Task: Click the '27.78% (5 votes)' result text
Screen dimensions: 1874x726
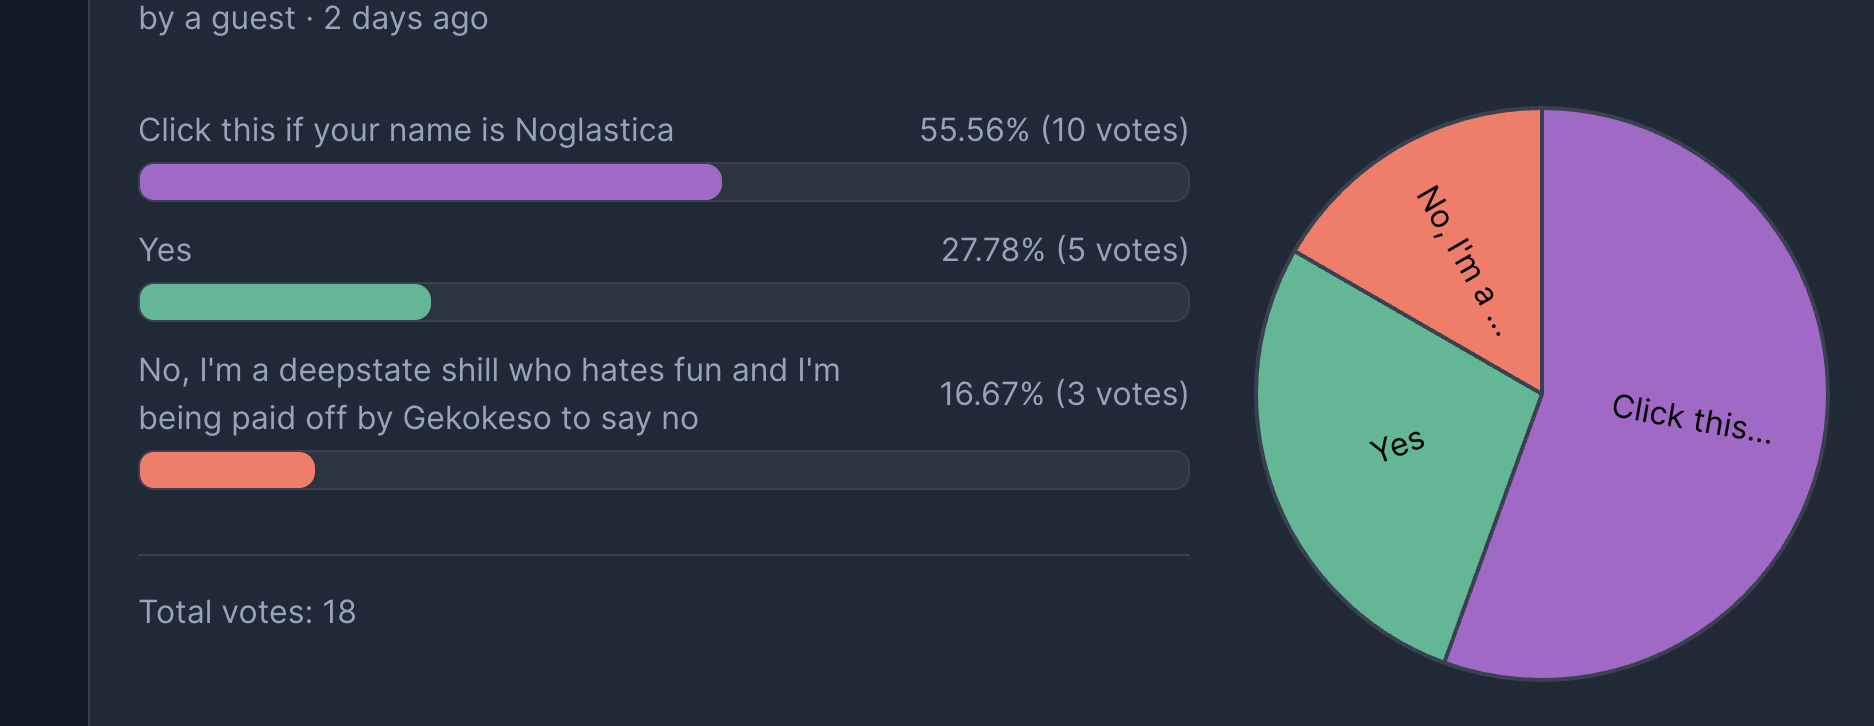Action: (1065, 250)
